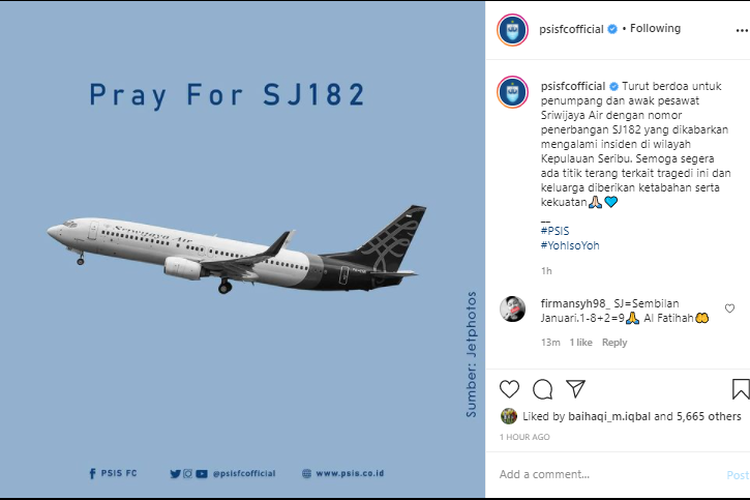View the comment's 1 like count
750x500 pixels.
click(x=581, y=342)
